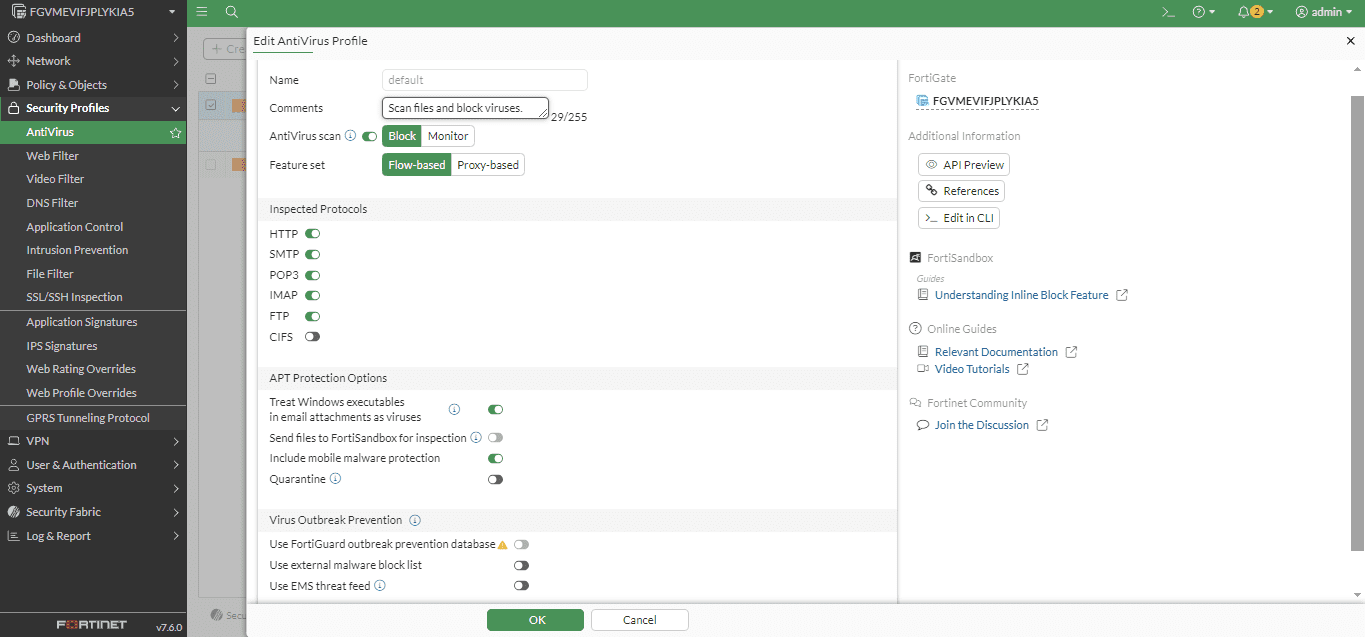1365x637 pixels.
Task: Click the FortiGate device icon in right panel
Action: (922, 101)
